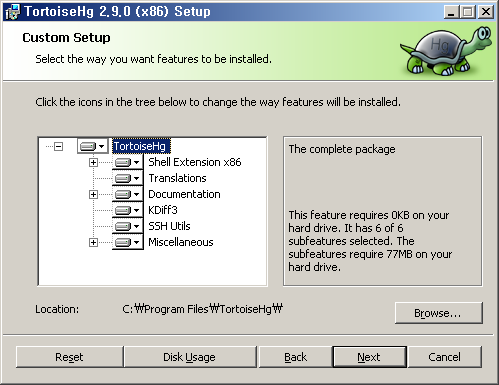Open SSH Utils feature install option dropdown
Screen dimensions: 499x385
pyautogui.click(x=128, y=226)
